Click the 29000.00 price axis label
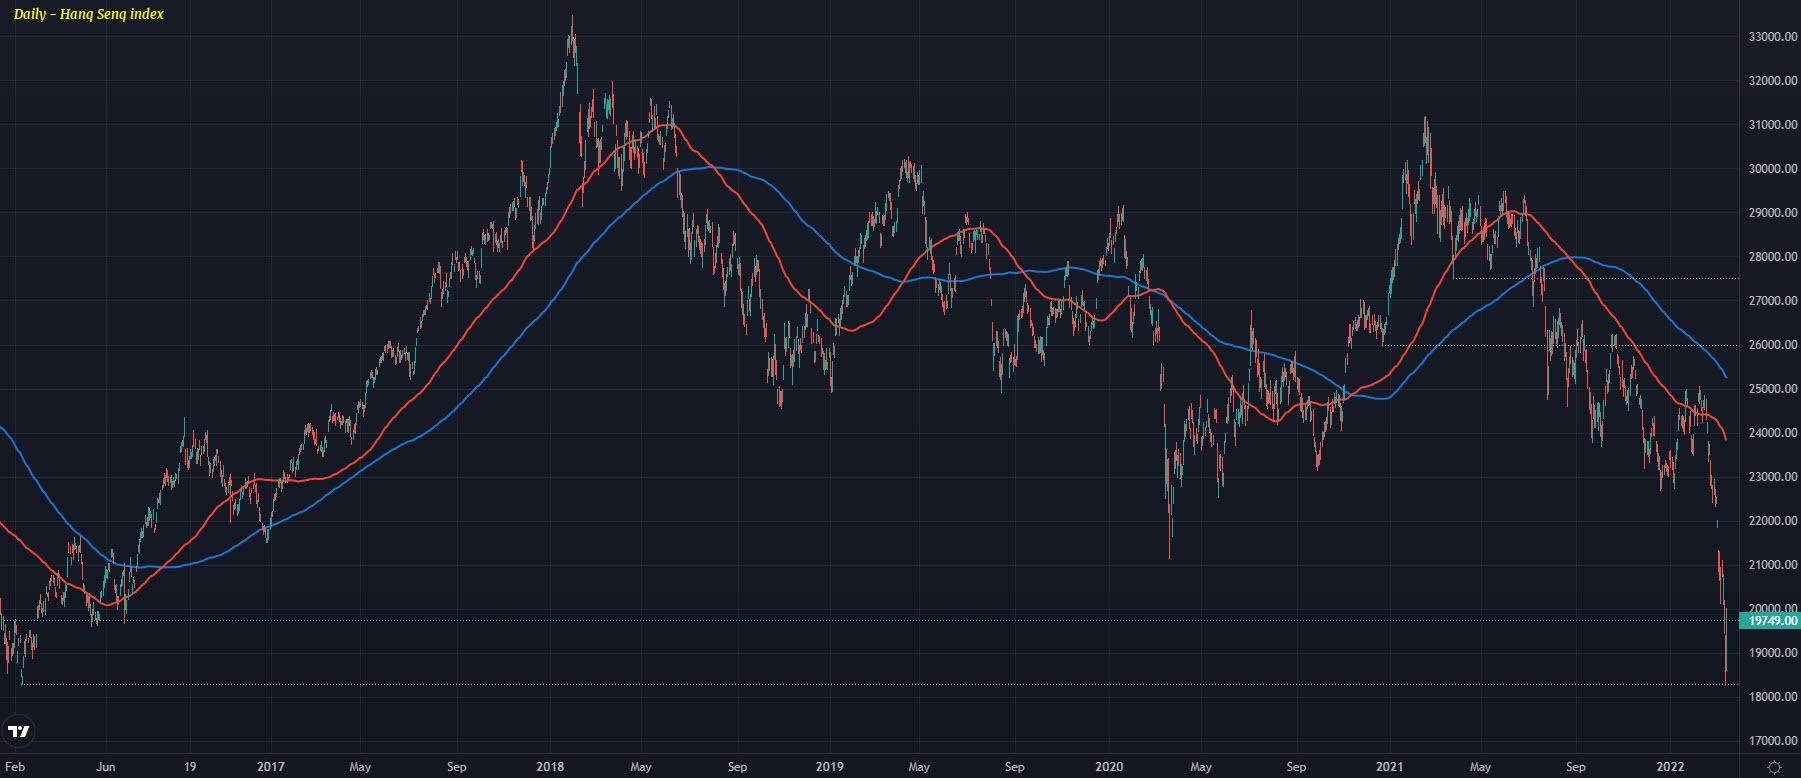1801x778 pixels. tap(1772, 213)
